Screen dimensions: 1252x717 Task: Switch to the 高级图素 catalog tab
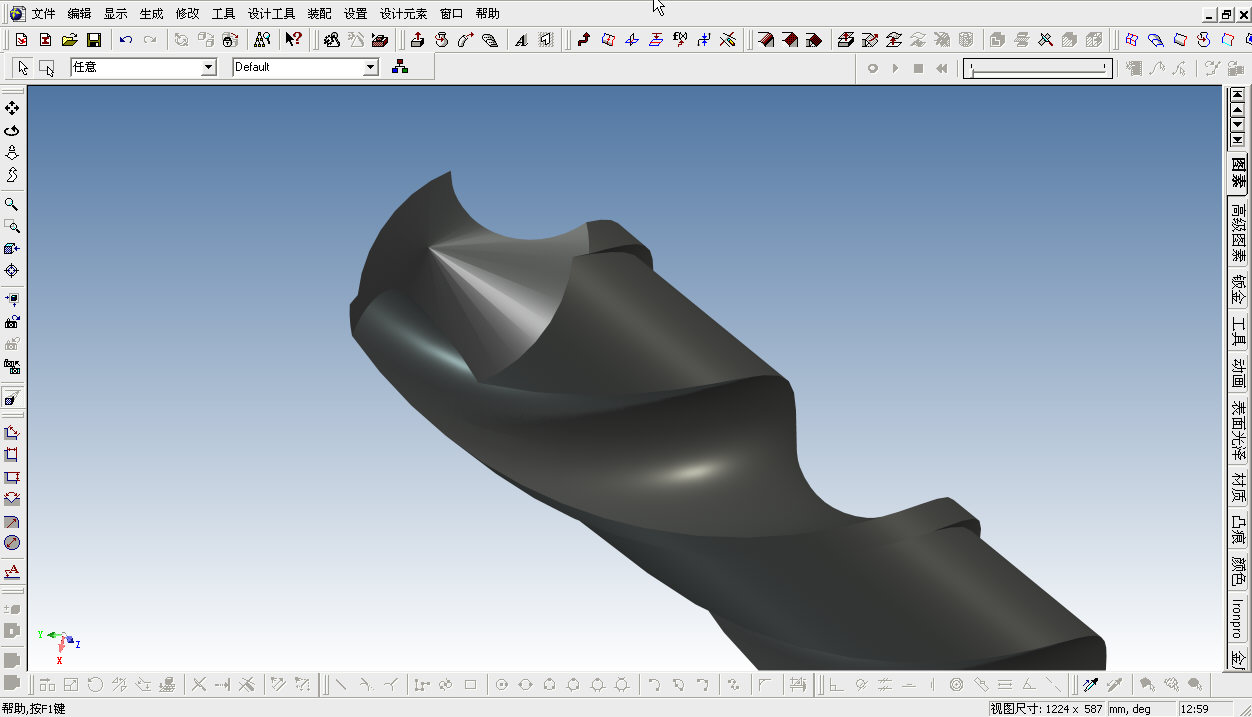pyautogui.click(x=1238, y=233)
